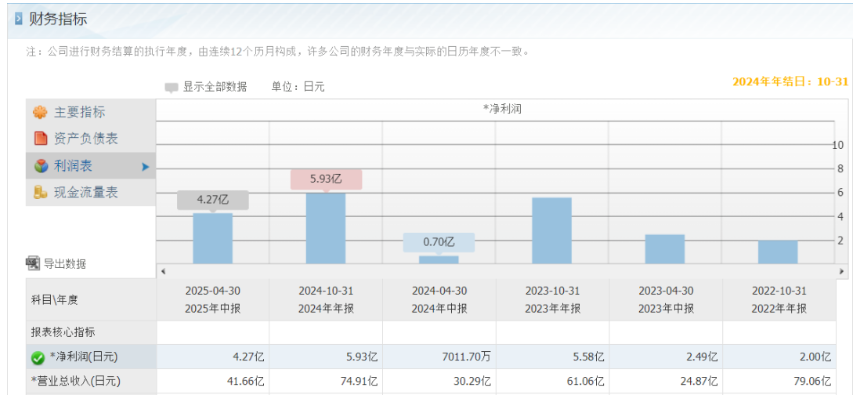This screenshot has width=856, height=415.
Task: Click the 74.91亿 revenue cell
Action: tap(326, 381)
